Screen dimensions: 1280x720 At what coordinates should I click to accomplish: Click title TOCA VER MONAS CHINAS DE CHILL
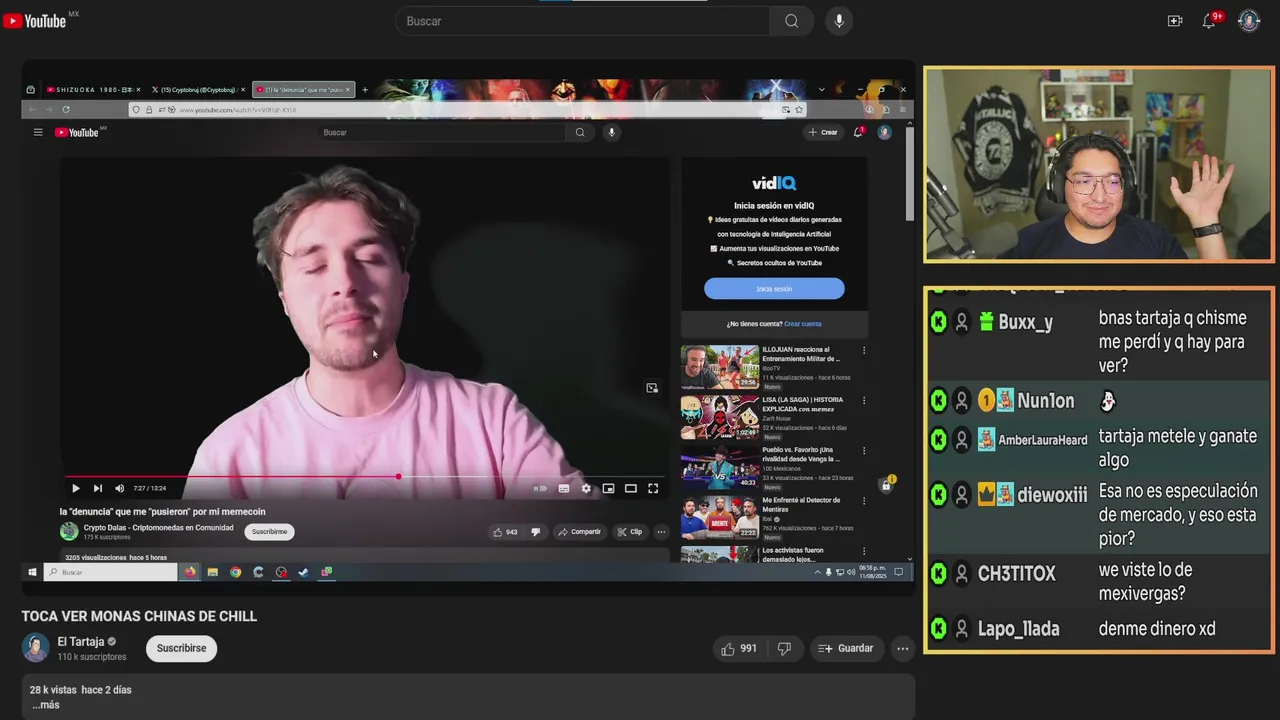[x=139, y=616]
